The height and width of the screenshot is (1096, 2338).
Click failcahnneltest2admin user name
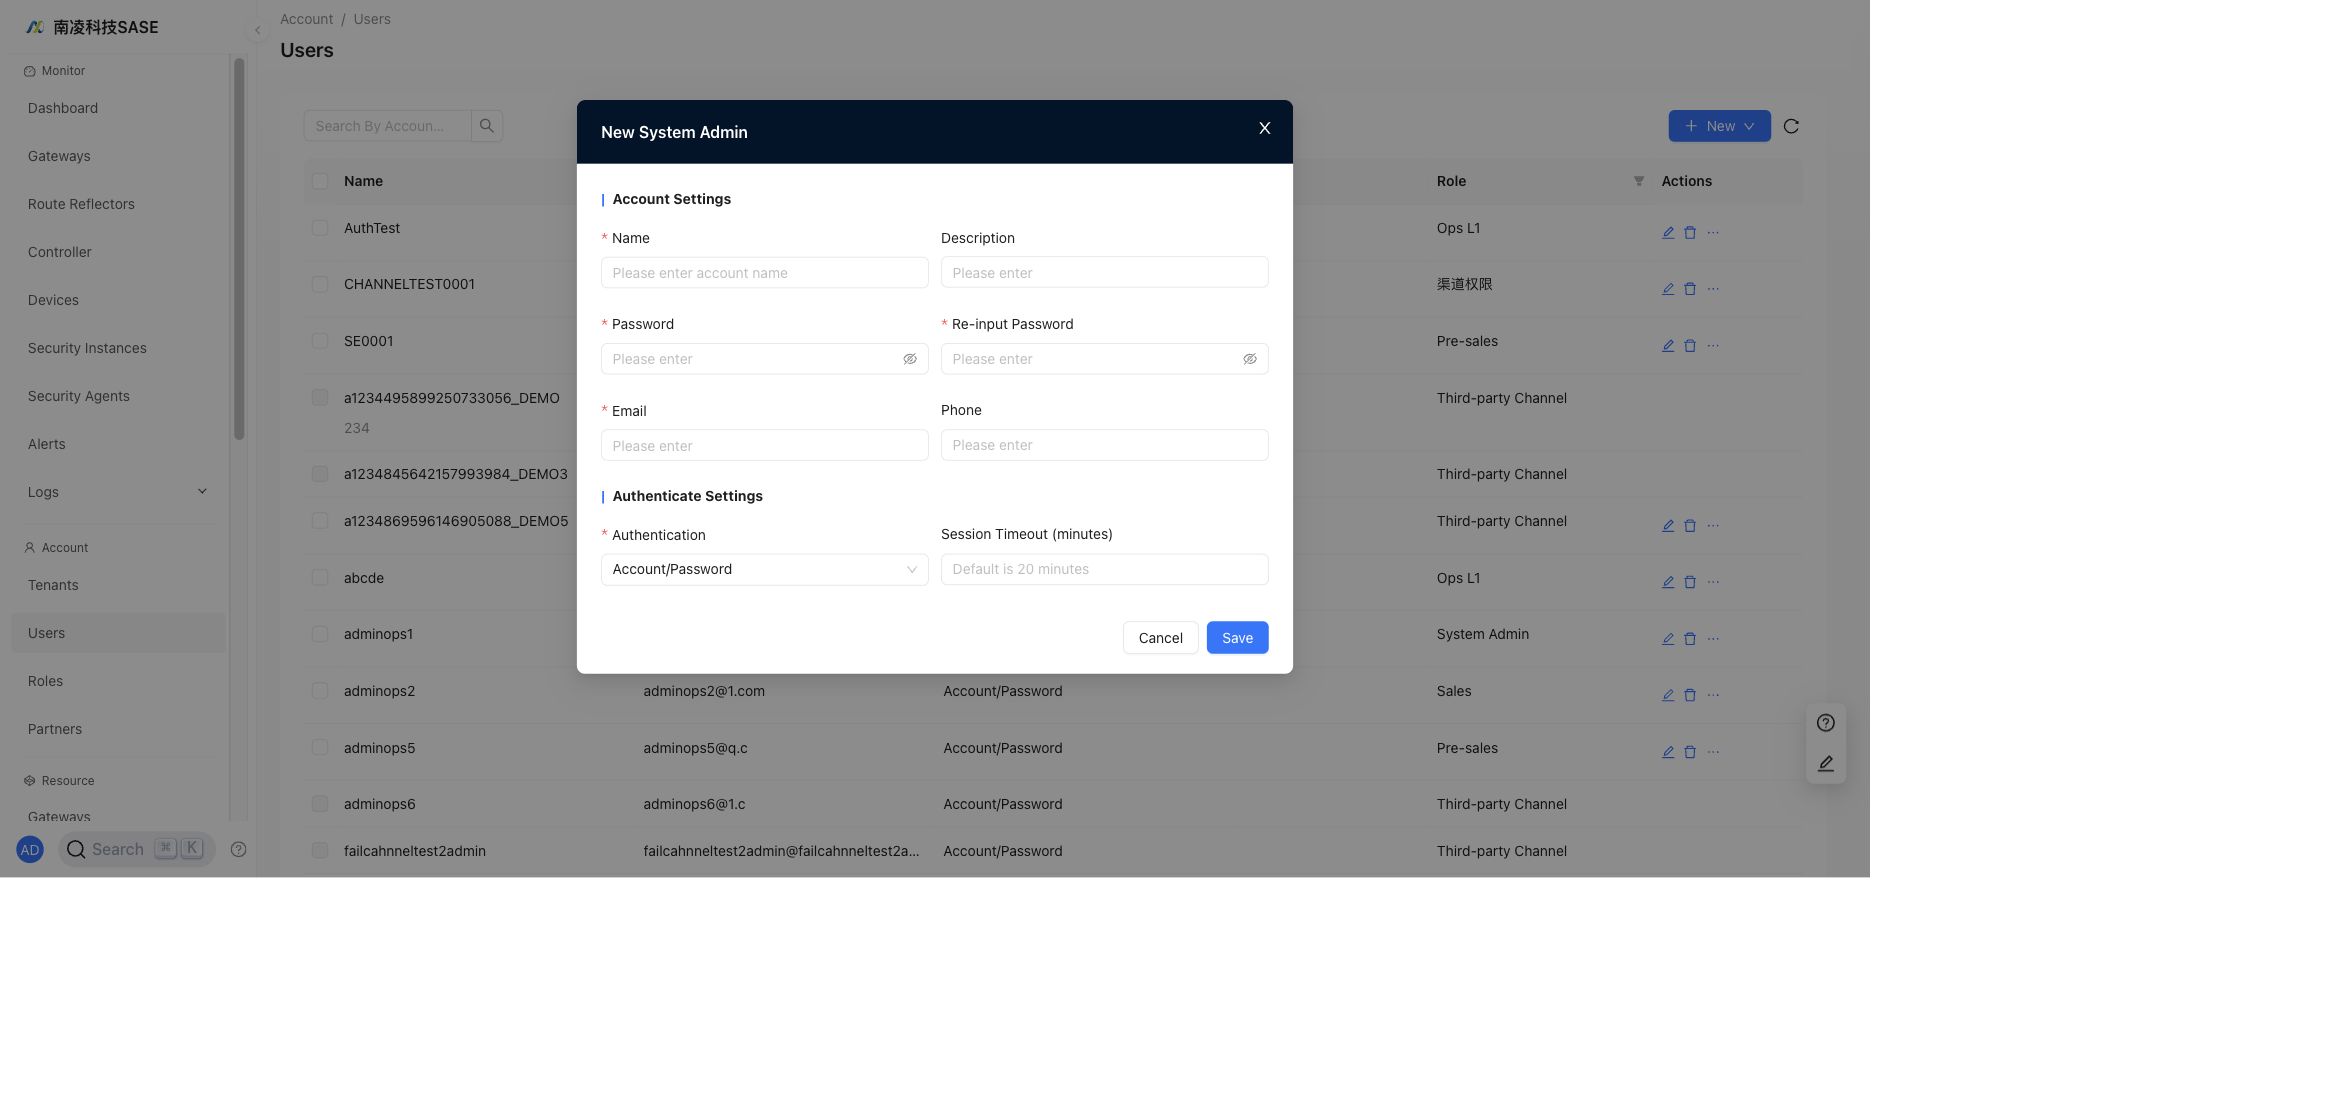click(x=414, y=851)
